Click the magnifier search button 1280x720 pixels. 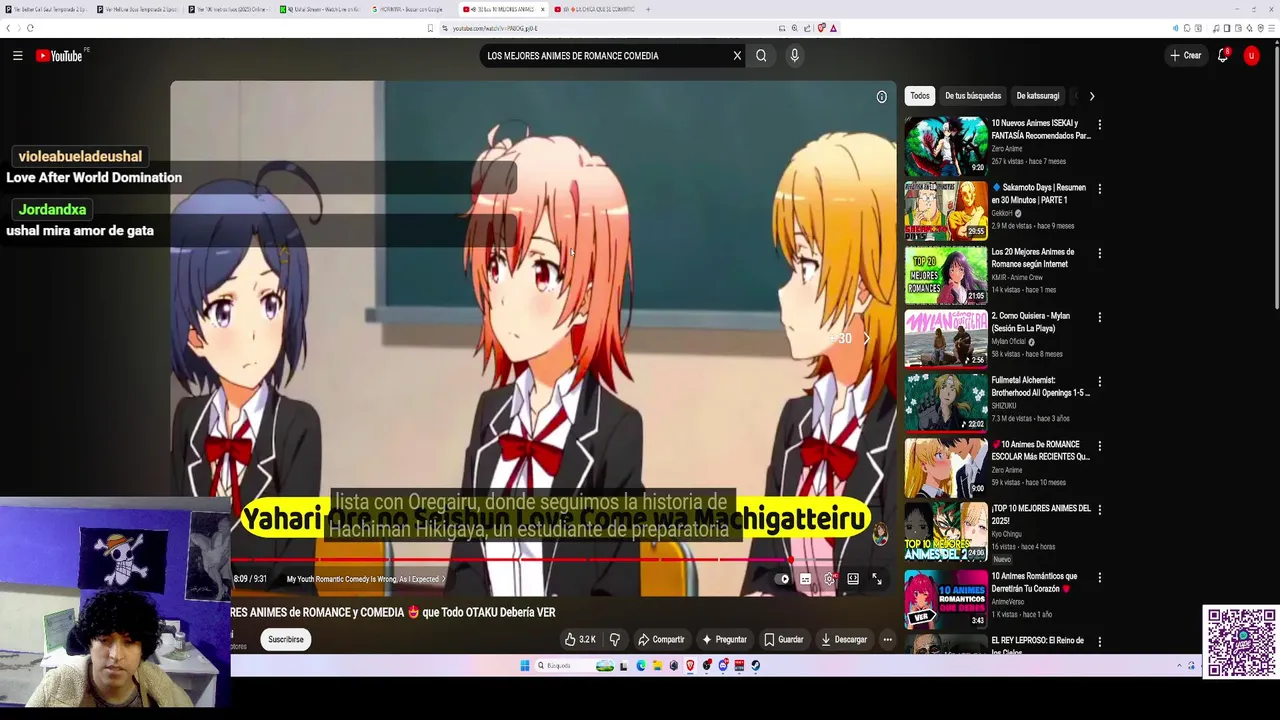click(761, 56)
